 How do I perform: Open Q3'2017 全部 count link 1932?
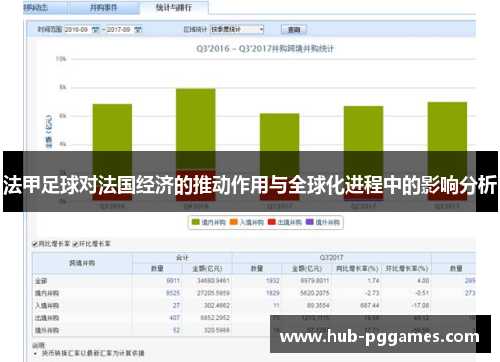coord(273,281)
